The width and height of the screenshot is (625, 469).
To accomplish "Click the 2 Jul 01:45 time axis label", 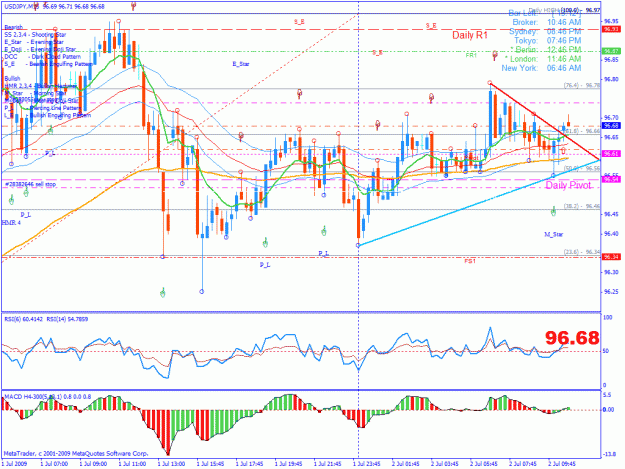I will (405, 464).
